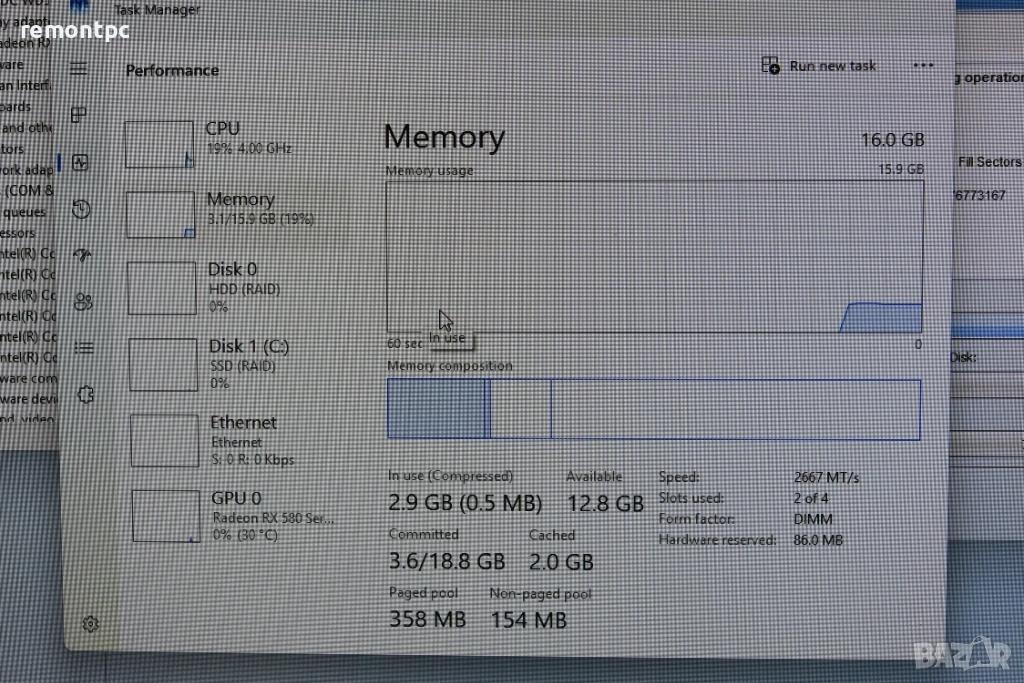1024x683 pixels.
Task: Click the '358 MB' paged pool value
Action: (x=428, y=620)
